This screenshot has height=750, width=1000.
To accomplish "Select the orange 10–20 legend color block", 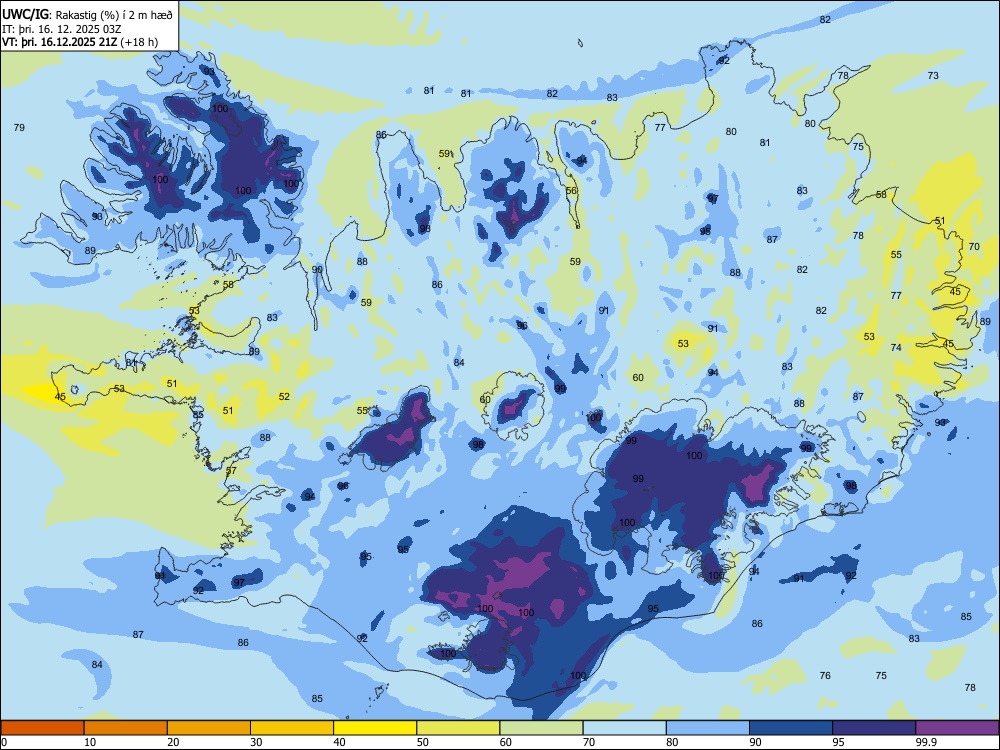I will 126,728.
